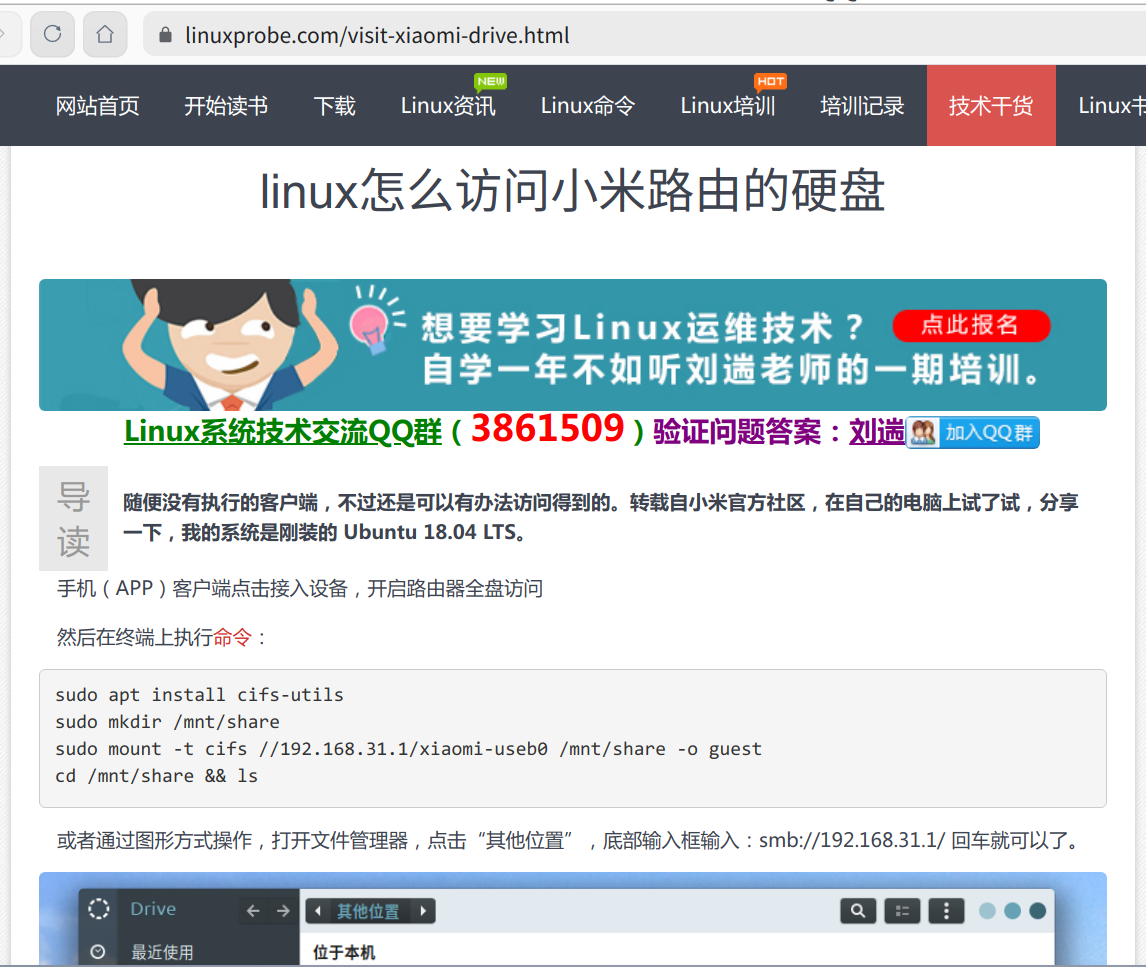
Task: Reload the page with the refresh icon
Action: click(x=53, y=34)
